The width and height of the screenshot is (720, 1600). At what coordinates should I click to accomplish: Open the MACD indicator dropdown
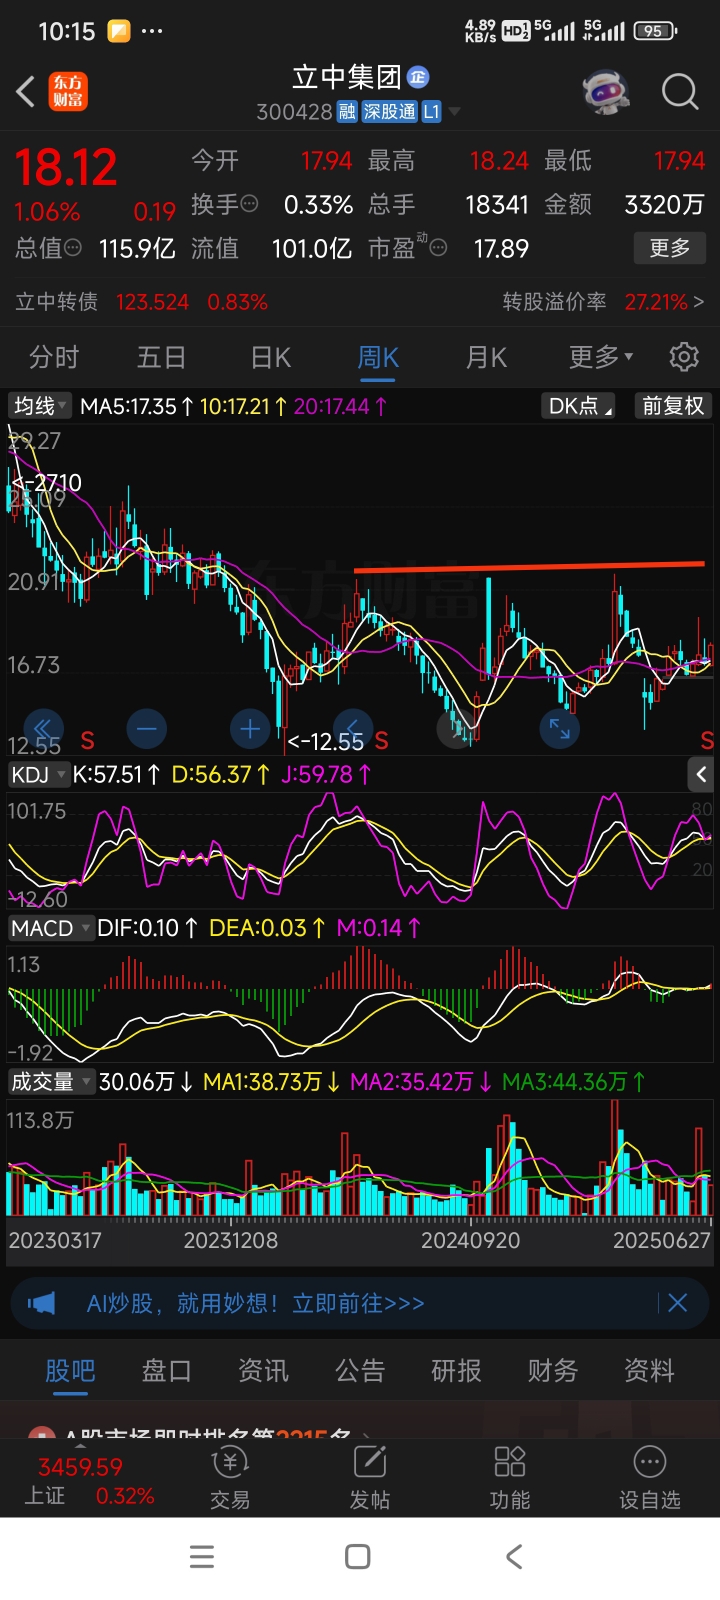[50, 928]
